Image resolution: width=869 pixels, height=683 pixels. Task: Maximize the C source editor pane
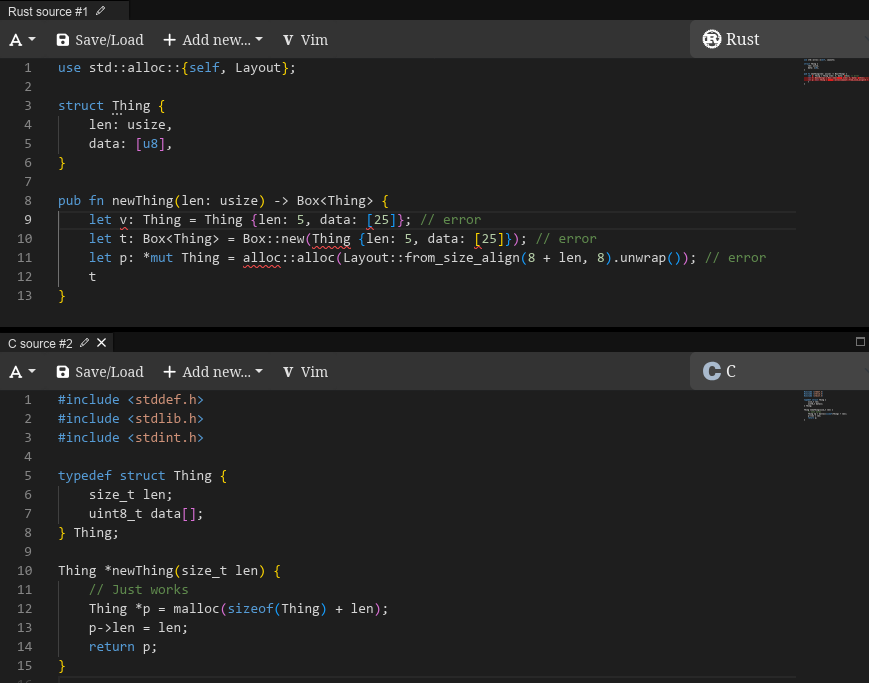(x=860, y=342)
